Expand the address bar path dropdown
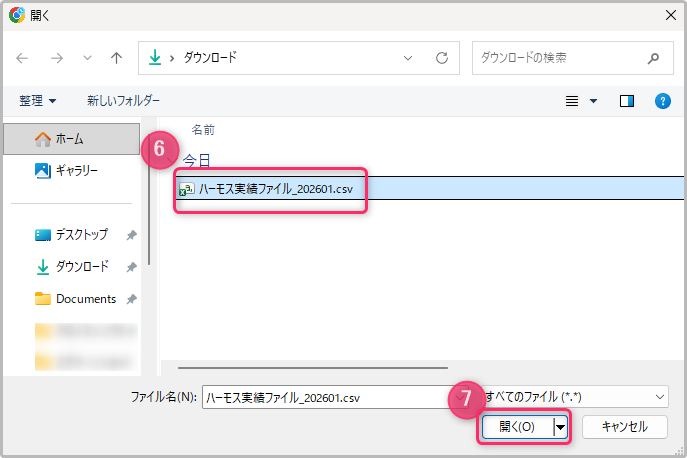Image resolution: width=687 pixels, height=458 pixels. (408, 58)
